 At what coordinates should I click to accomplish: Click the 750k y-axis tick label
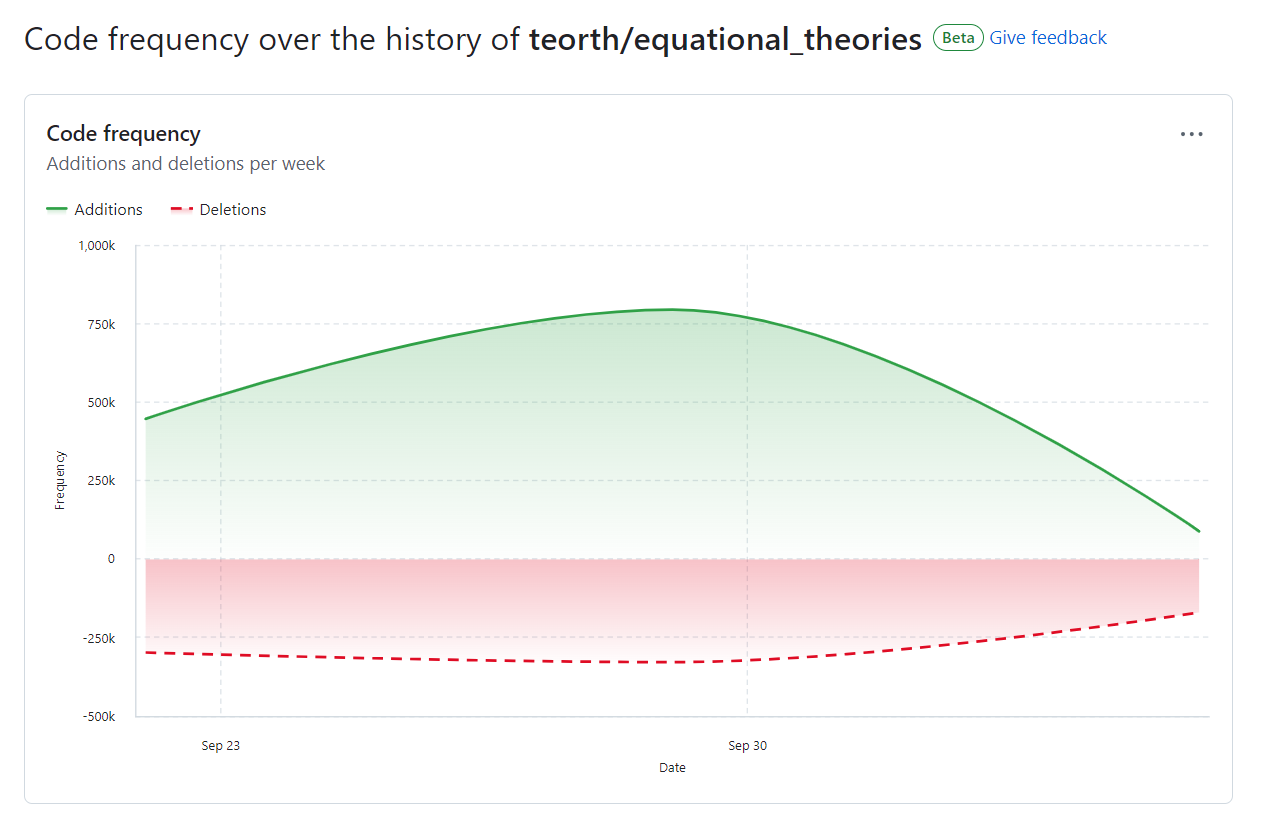pyautogui.click(x=99, y=325)
